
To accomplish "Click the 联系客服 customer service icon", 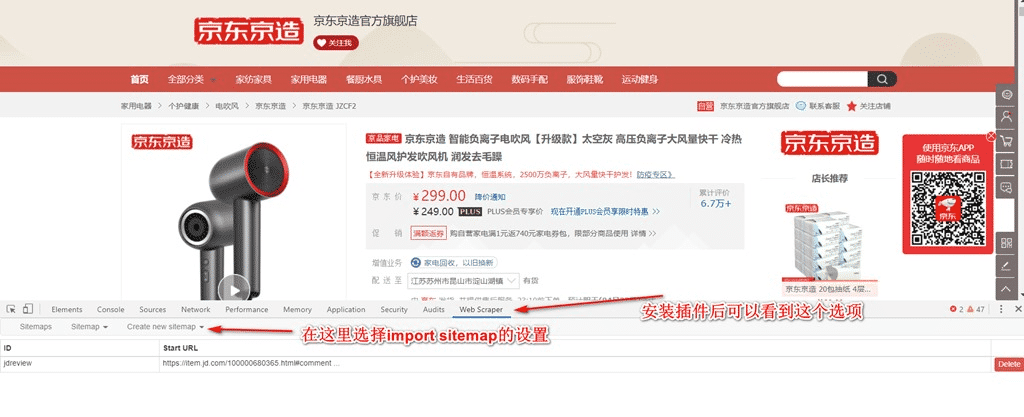I will coord(801,106).
